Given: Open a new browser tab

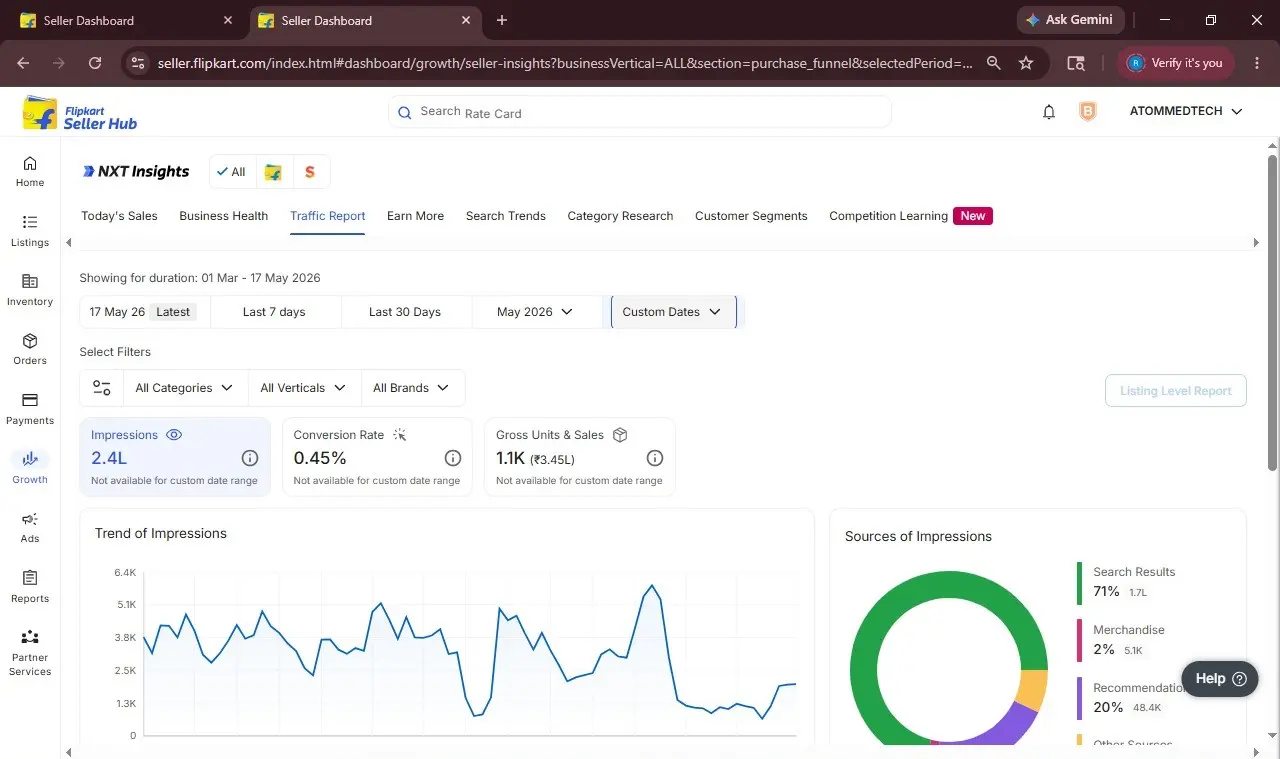Looking at the screenshot, I should pos(502,20).
